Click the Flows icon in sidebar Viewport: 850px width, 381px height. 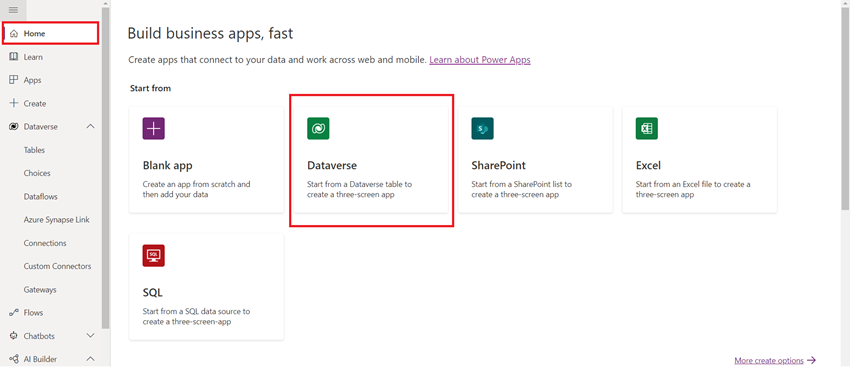[x=14, y=313]
